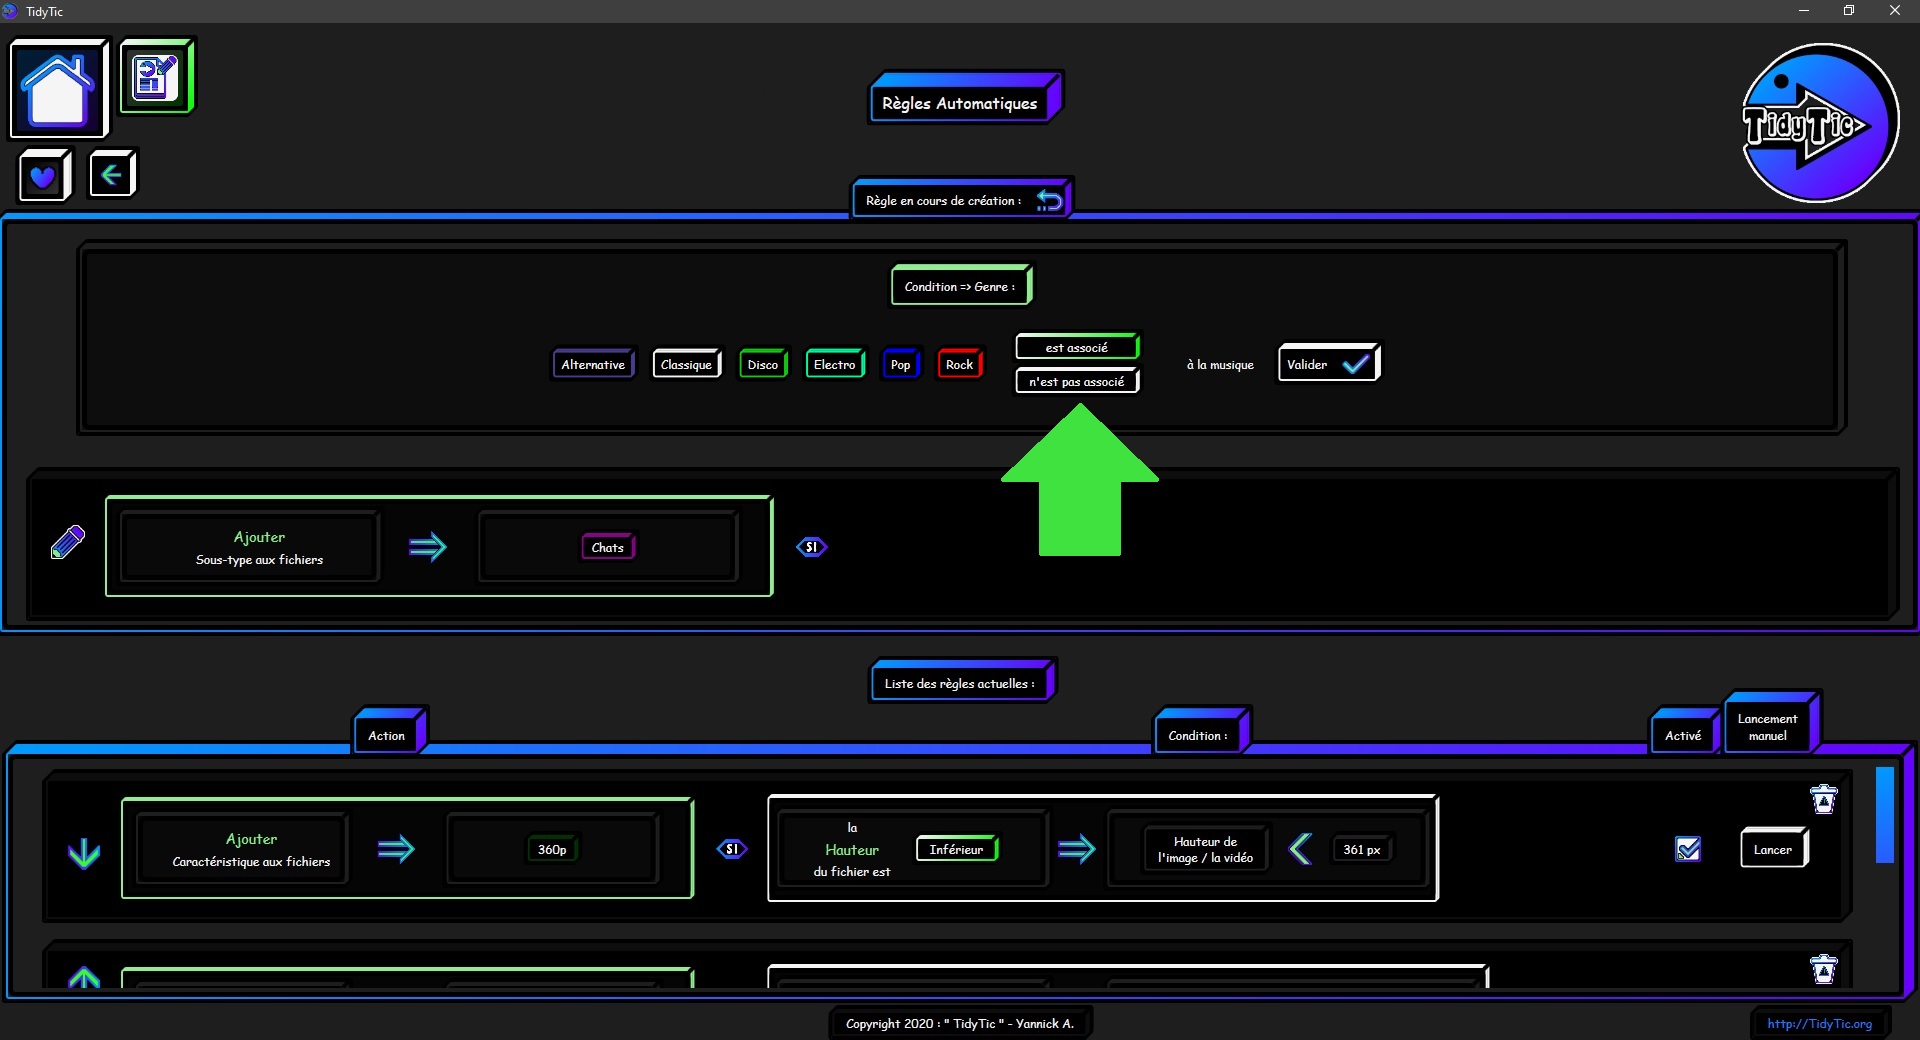Image resolution: width=1920 pixels, height=1040 pixels.
Task: Click the copyright 2020 TidyTic footer
Action: pyautogui.click(x=960, y=1023)
